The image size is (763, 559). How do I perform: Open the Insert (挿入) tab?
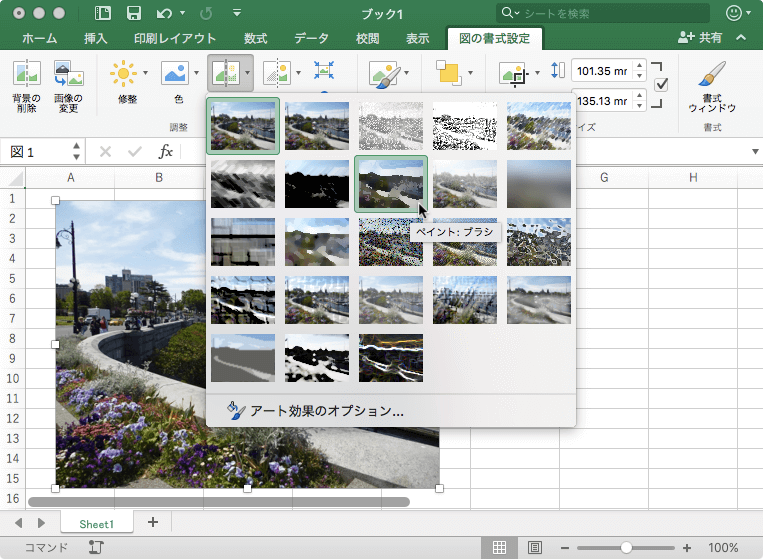[95, 38]
